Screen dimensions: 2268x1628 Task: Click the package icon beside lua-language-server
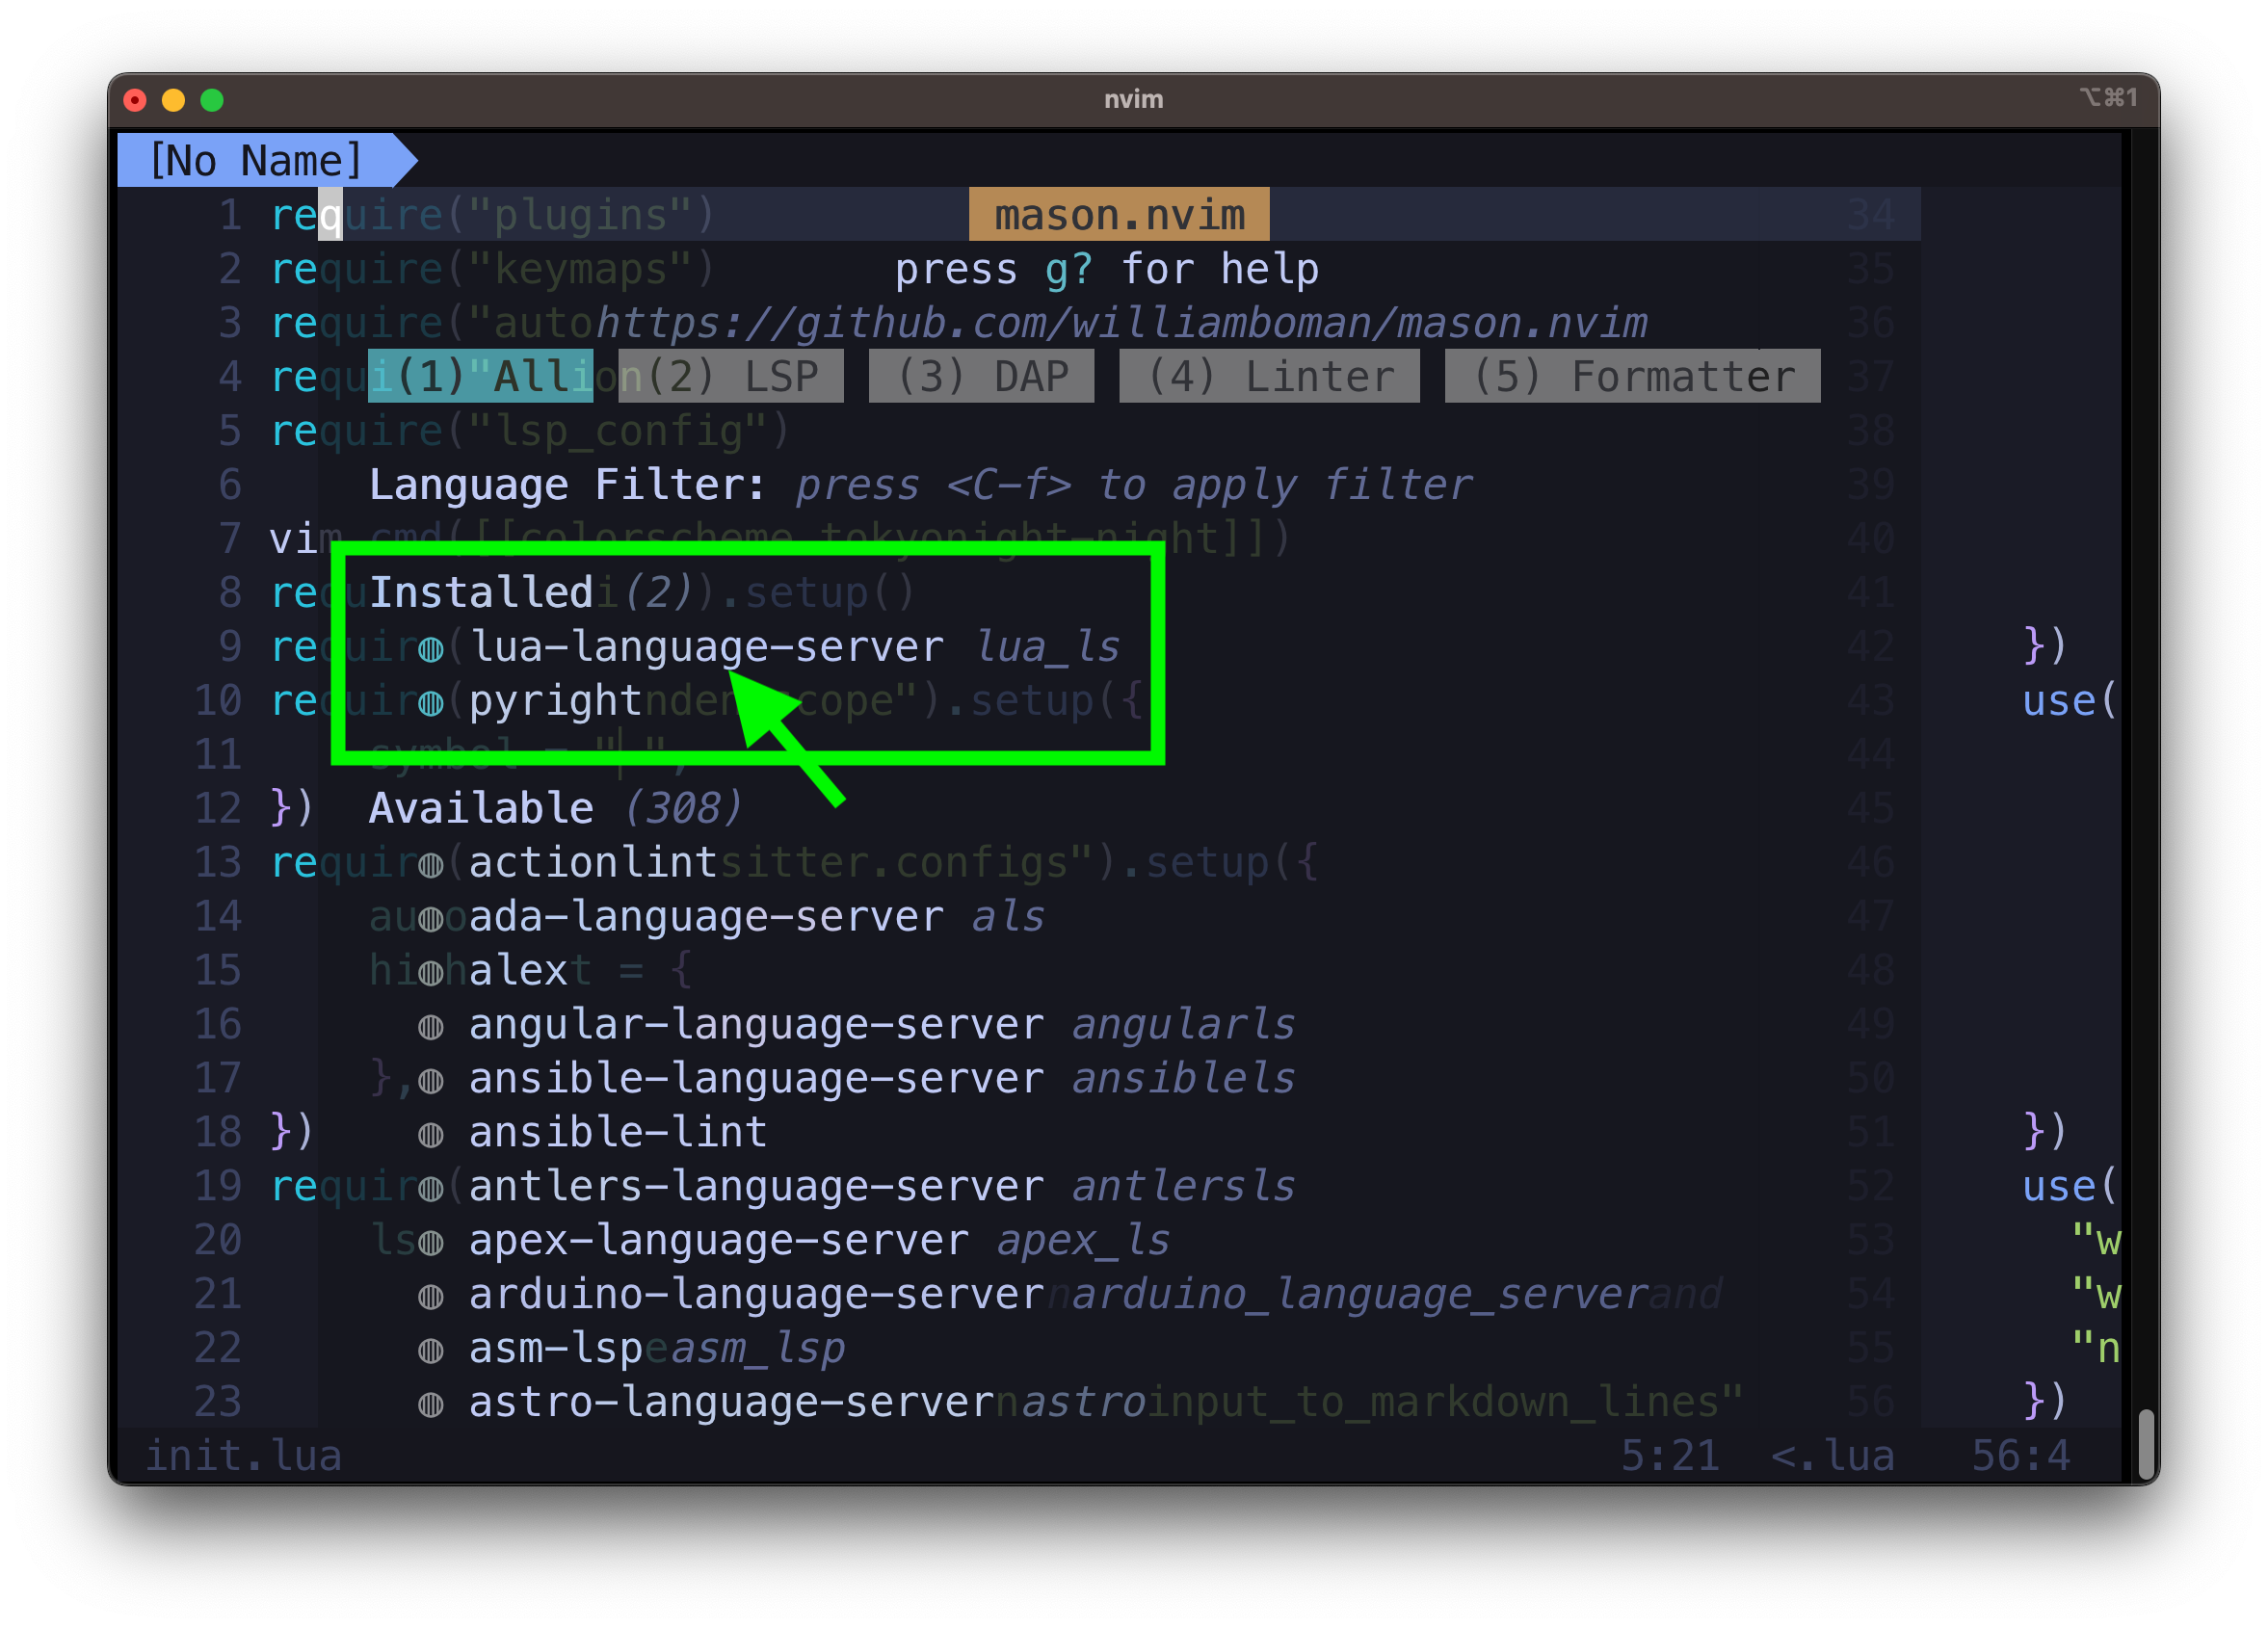tap(431, 649)
